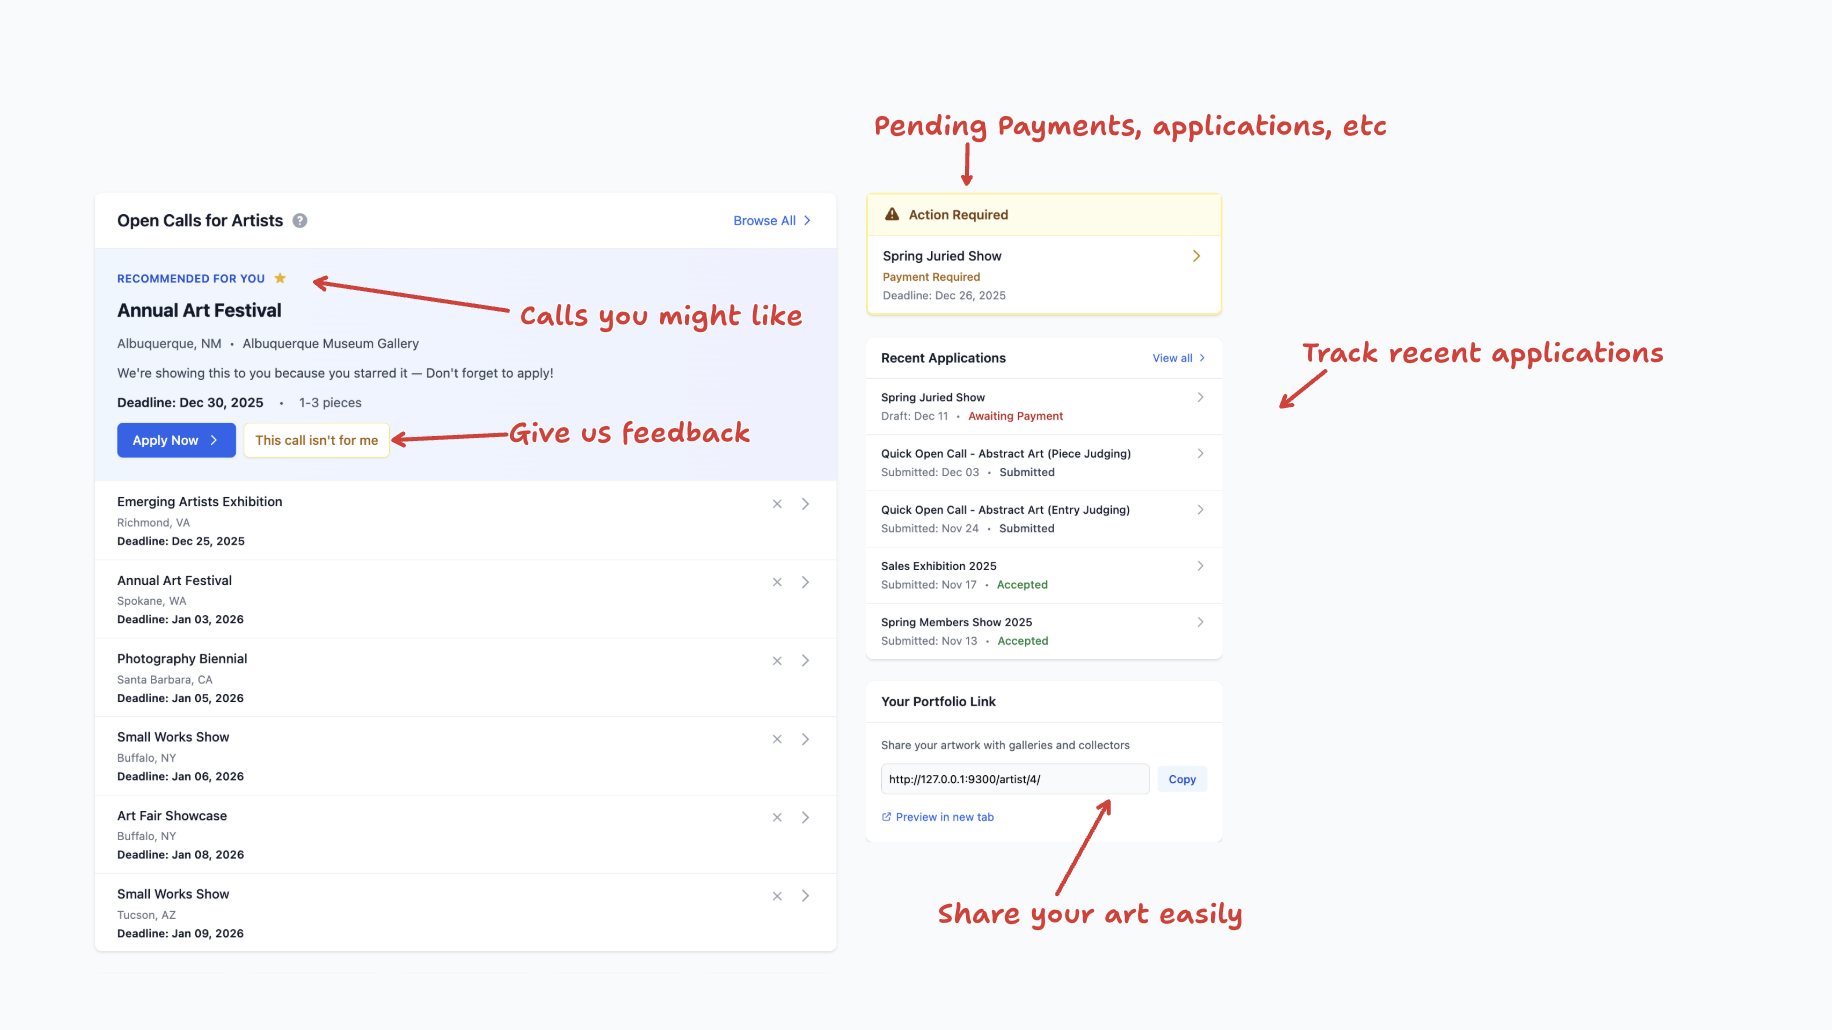Click the external-link icon beside Preview in new tab
This screenshot has width=1832, height=1030.
[886, 816]
